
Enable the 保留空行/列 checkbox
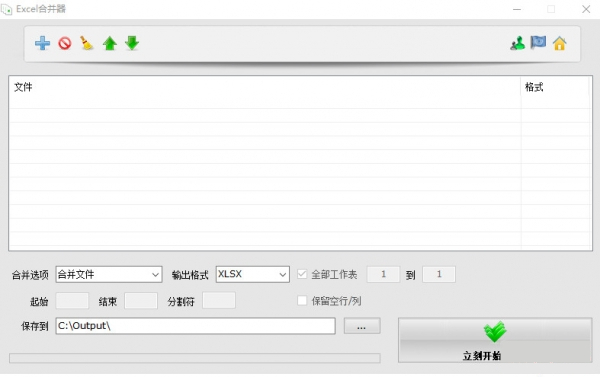click(x=302, y=301)
